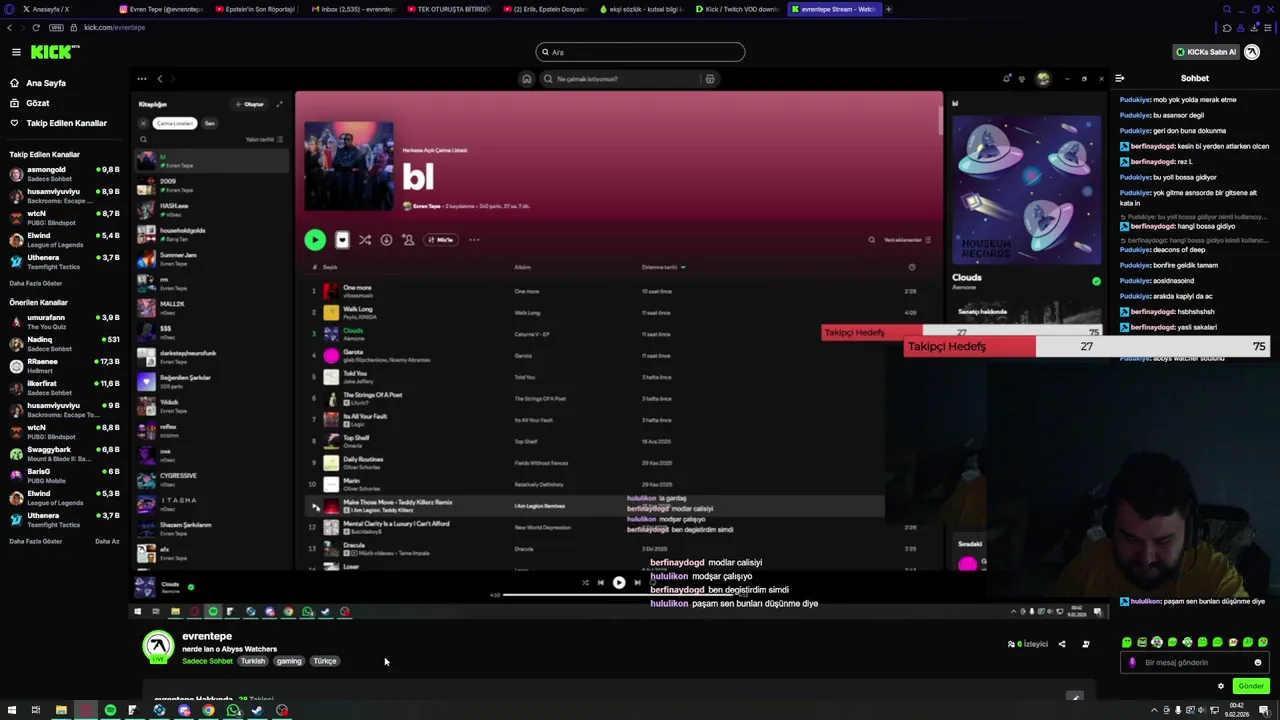Click the share stream icon

click(1062, 644)
